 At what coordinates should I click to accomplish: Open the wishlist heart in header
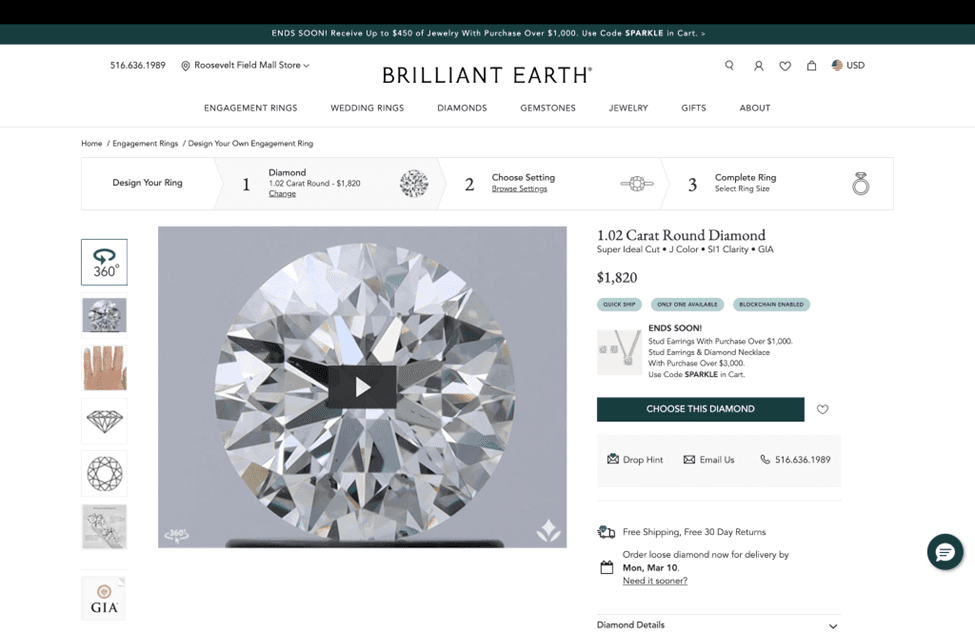point(785,65)
